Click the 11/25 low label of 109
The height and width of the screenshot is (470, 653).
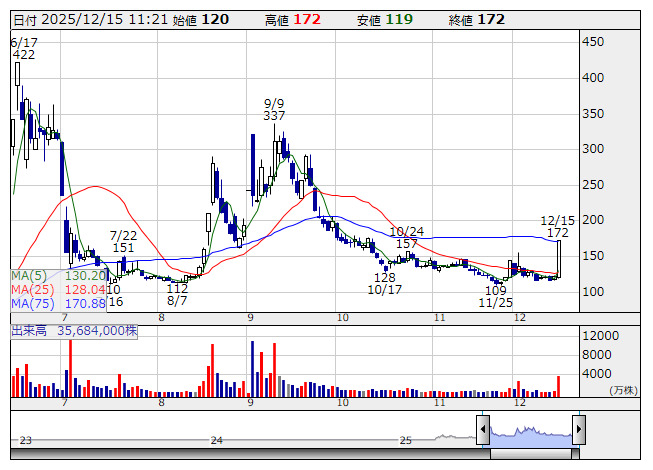(x=496, y=296)
